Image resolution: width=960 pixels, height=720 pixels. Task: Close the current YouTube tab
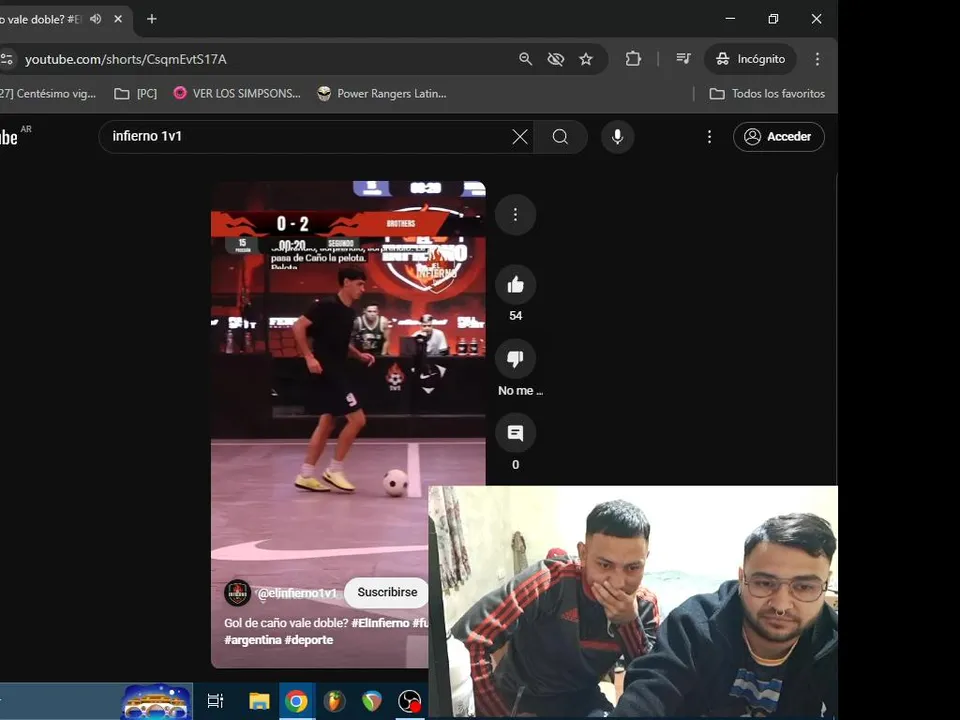pyautogui.click(x=118, y=19)
